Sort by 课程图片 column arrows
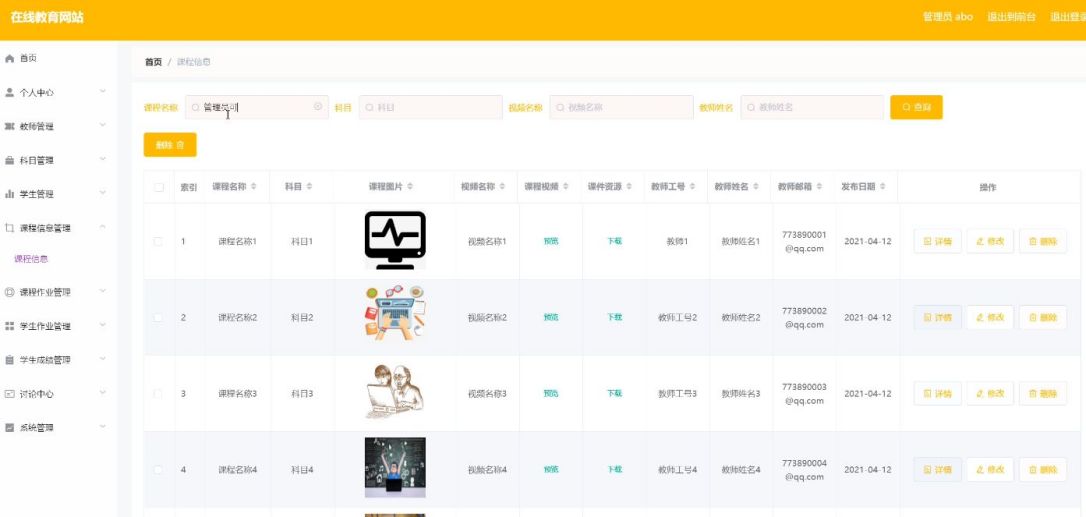Viewport: 1086px width, 517px height. click(x=410, y=187)
